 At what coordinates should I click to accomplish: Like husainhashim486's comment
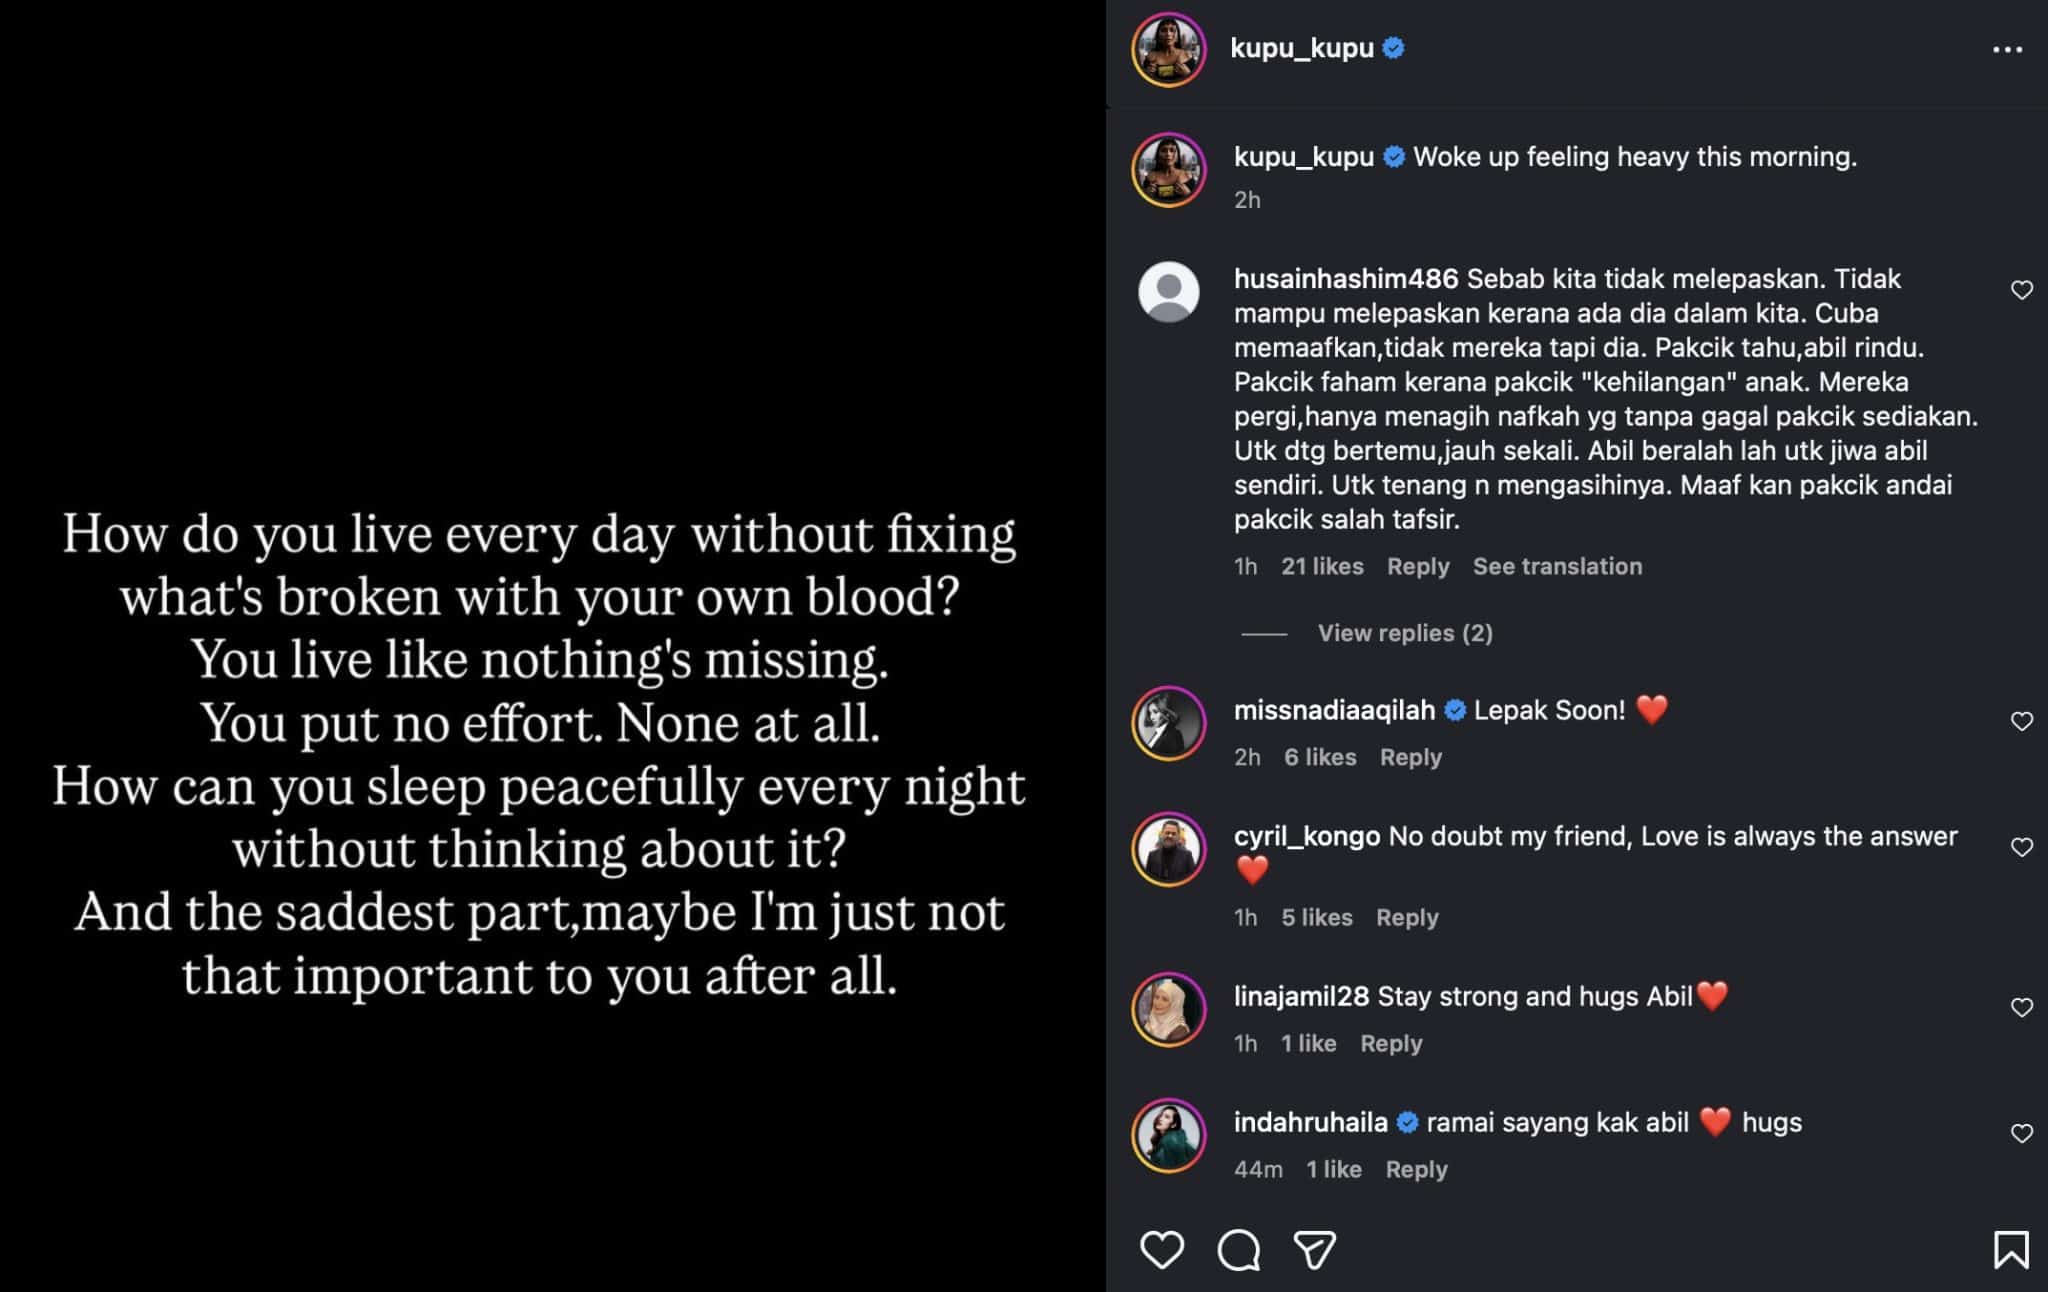2021,290
